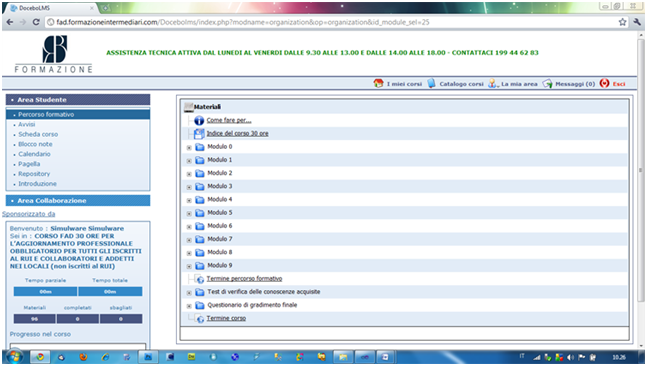Expand the Modulo 2 tree node
Screen dimensions: 647x366
[189, 174]
